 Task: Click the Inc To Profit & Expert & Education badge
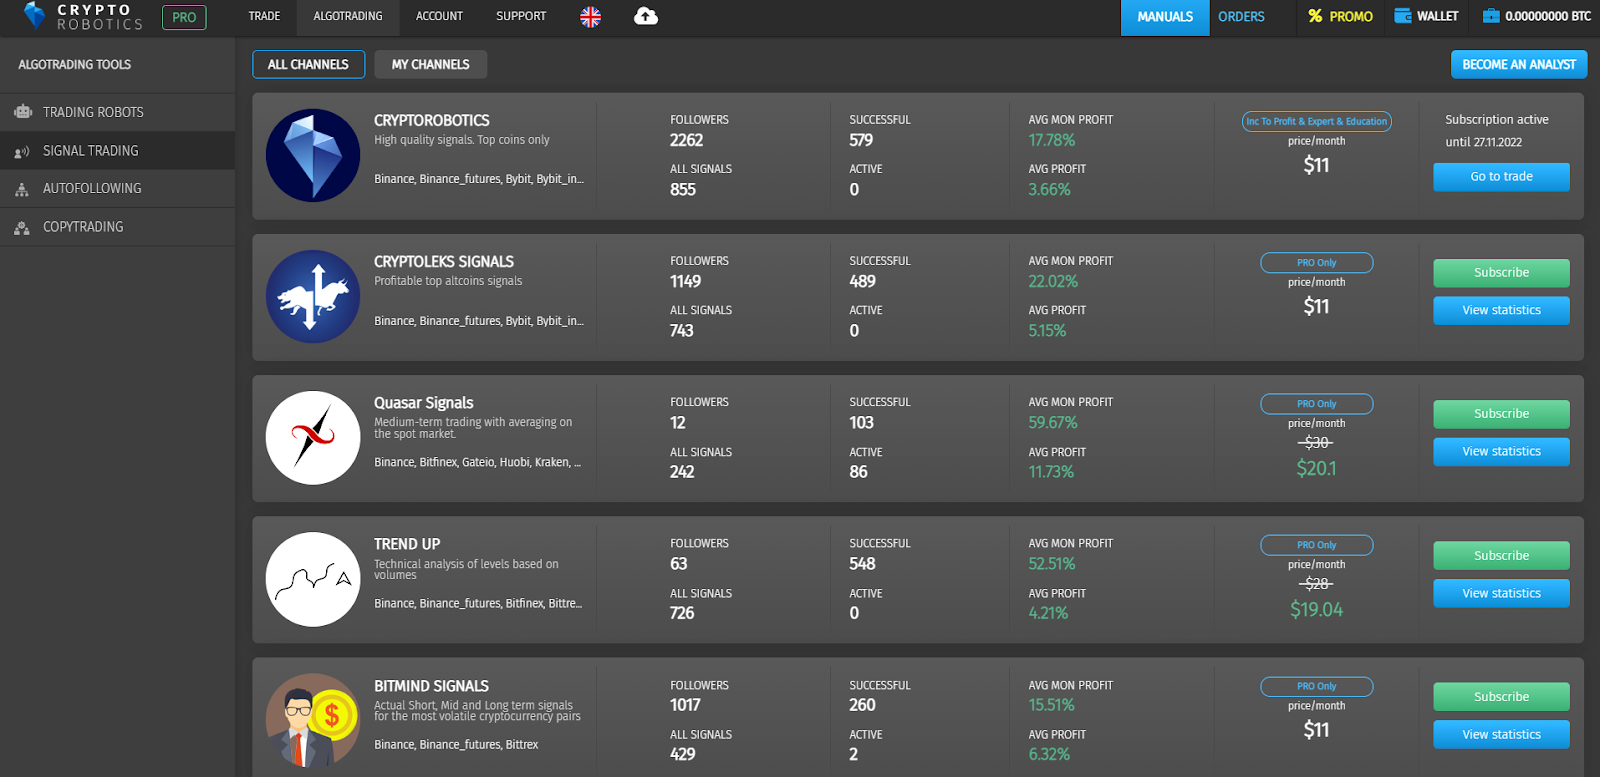pos(1316,121)
